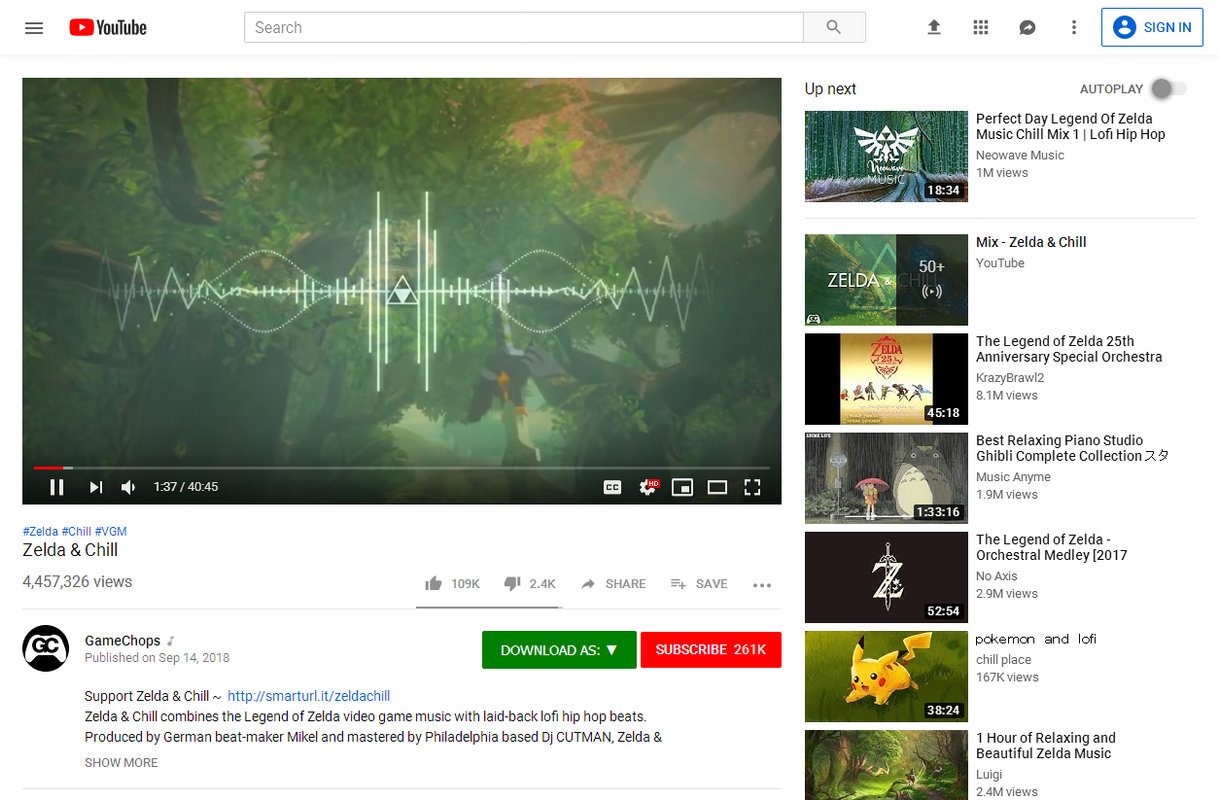Click 'Published on Sep 14, 2018' text
This screenshot has width=1220, height=800.
click(x=157, y=658)
